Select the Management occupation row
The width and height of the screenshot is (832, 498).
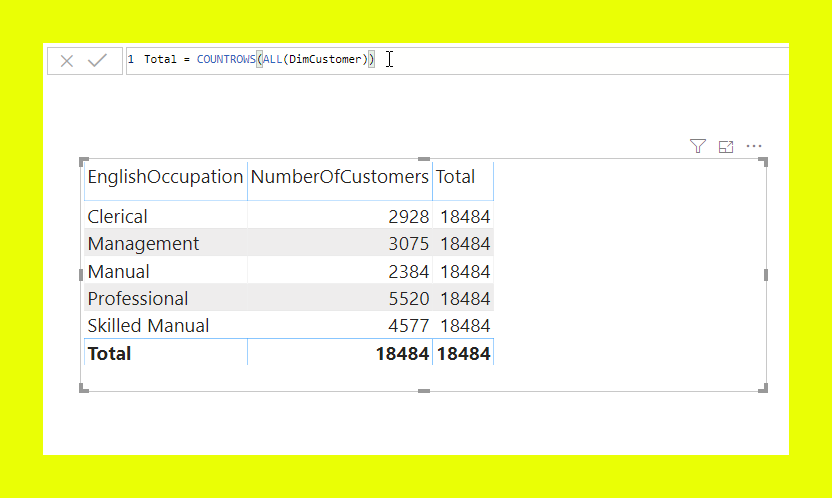tap(143, 244)
